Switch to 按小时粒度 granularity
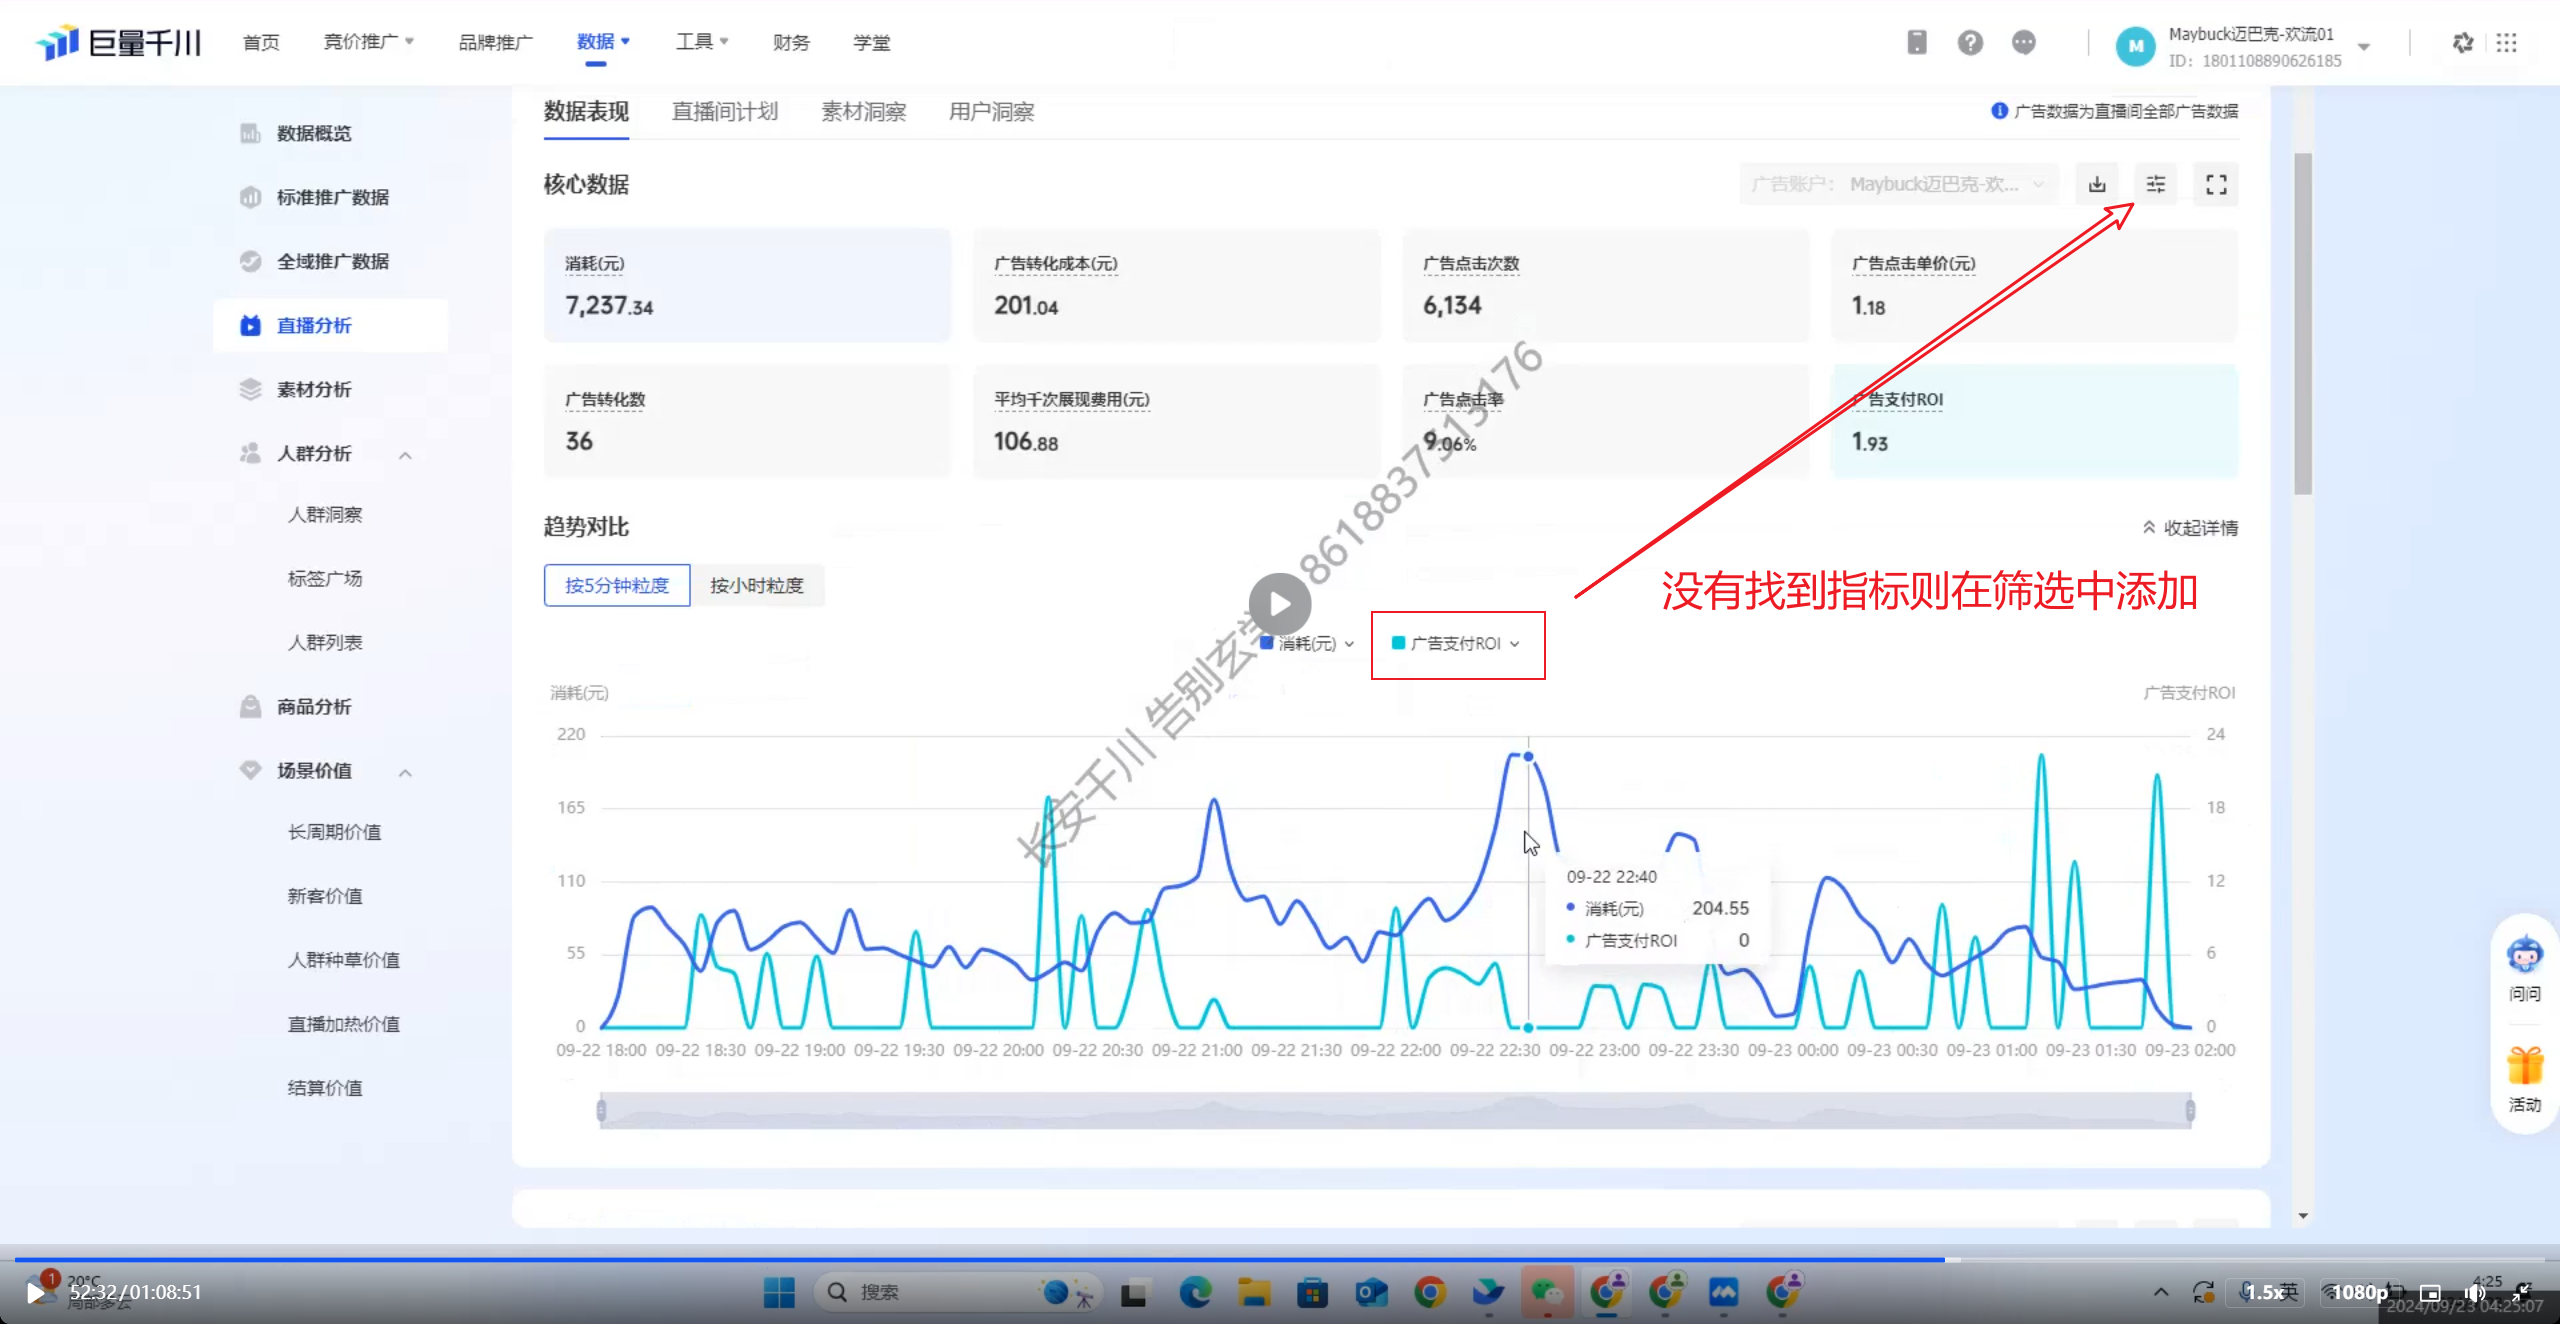The height and width of the screenshot is (1324, 2560). tap(757, 586)
